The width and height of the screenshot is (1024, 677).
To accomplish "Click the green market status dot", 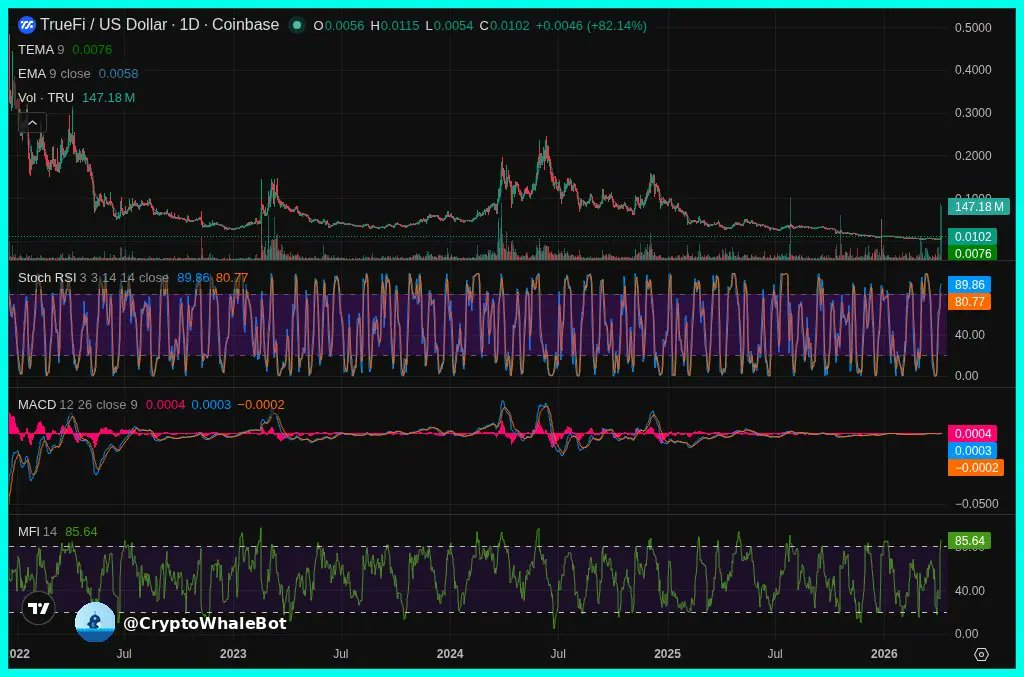I will pyautogui.click(x=297, y=25).
